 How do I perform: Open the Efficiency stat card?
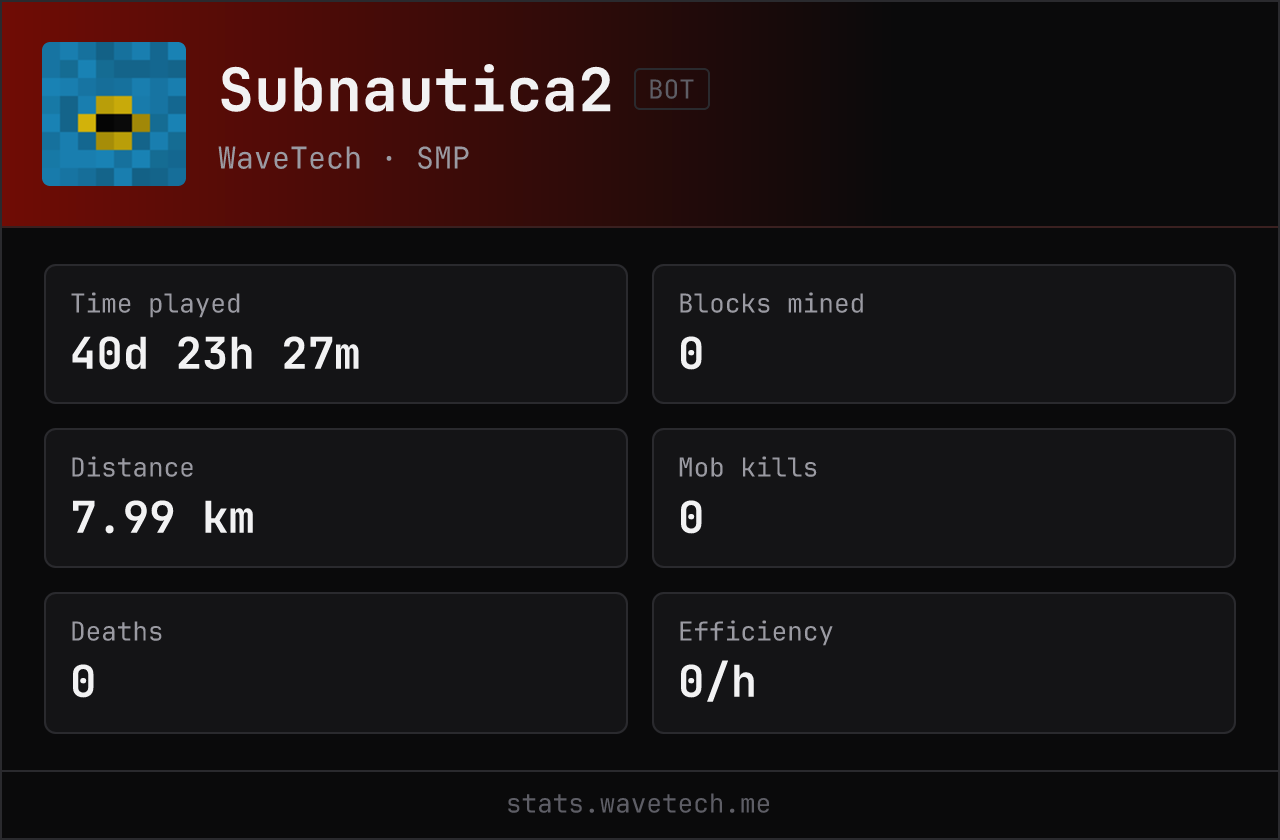tap(944, 663)
